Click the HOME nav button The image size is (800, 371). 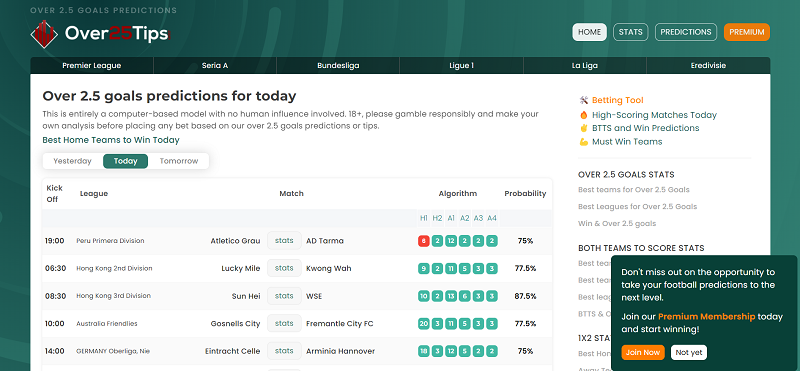pyautogui.click(x=589, y=32)
